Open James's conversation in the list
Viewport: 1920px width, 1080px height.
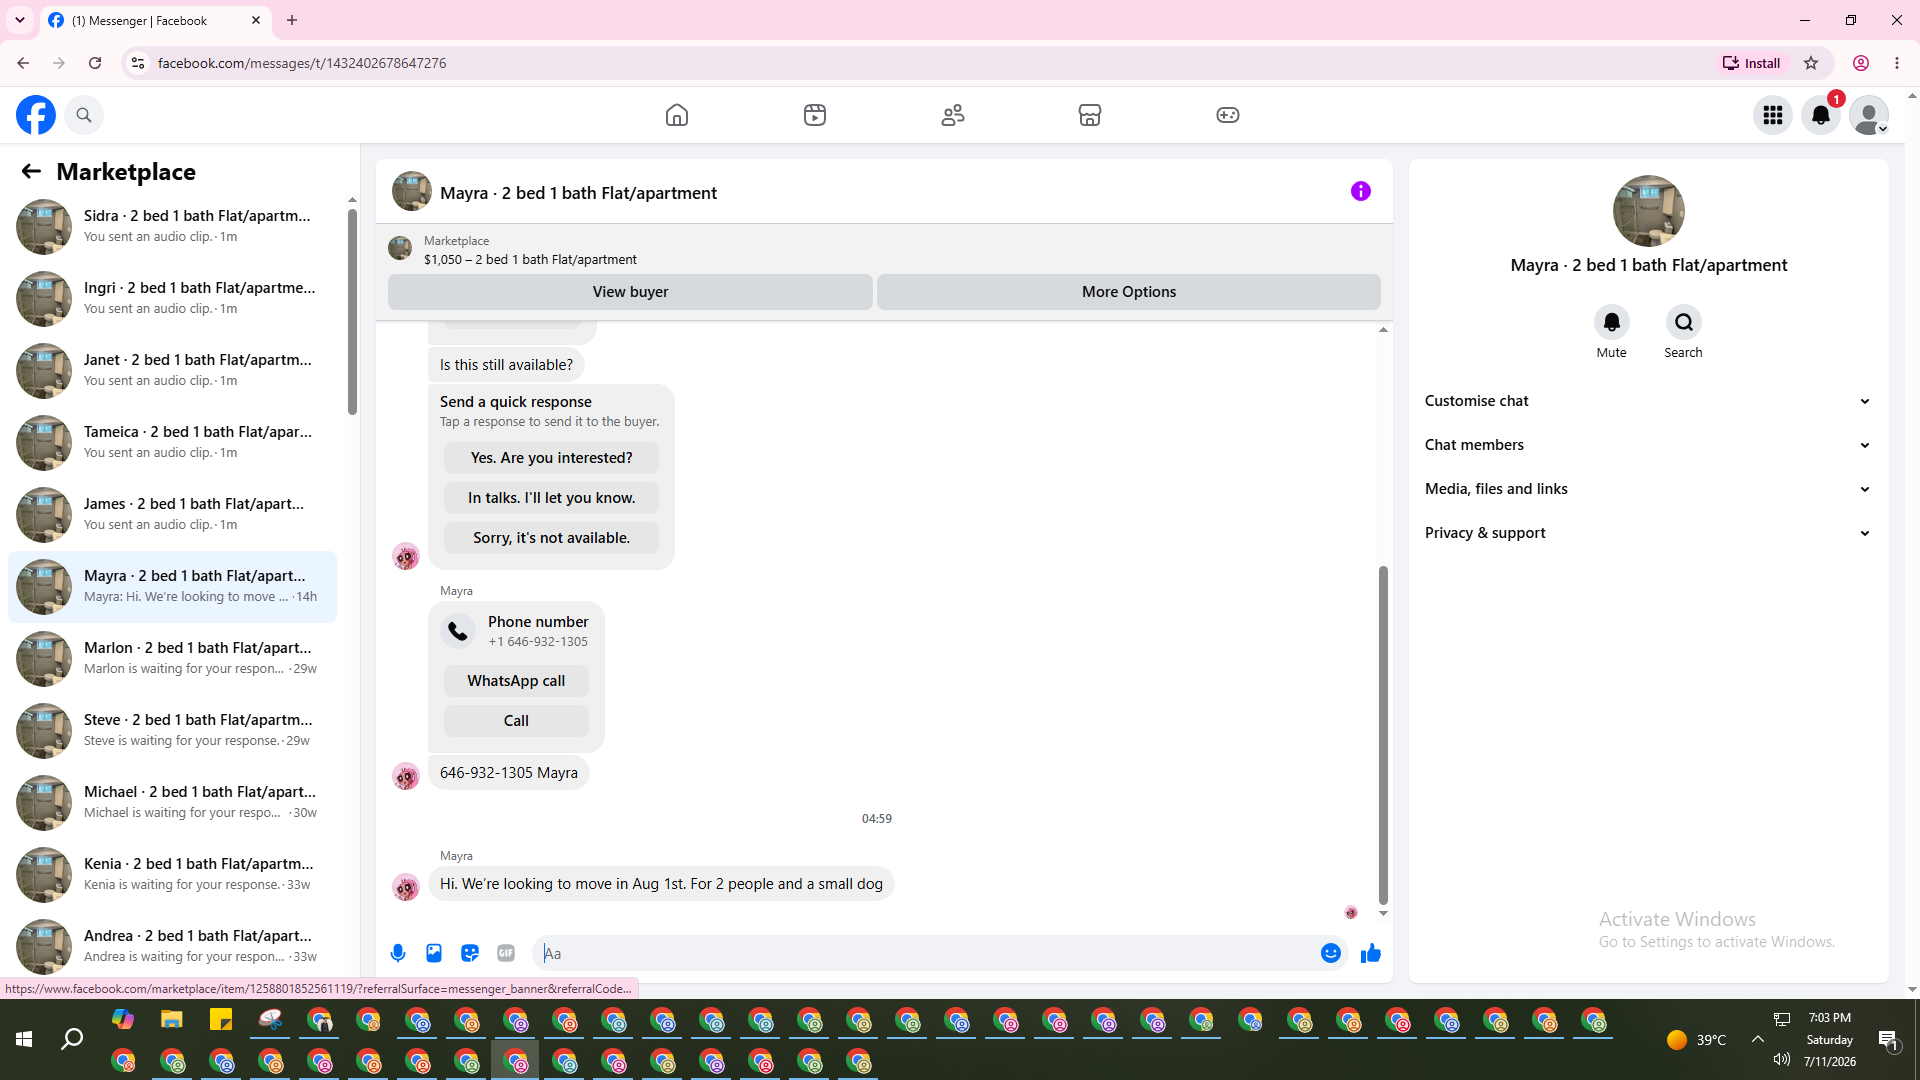click(x=172, y=515)
